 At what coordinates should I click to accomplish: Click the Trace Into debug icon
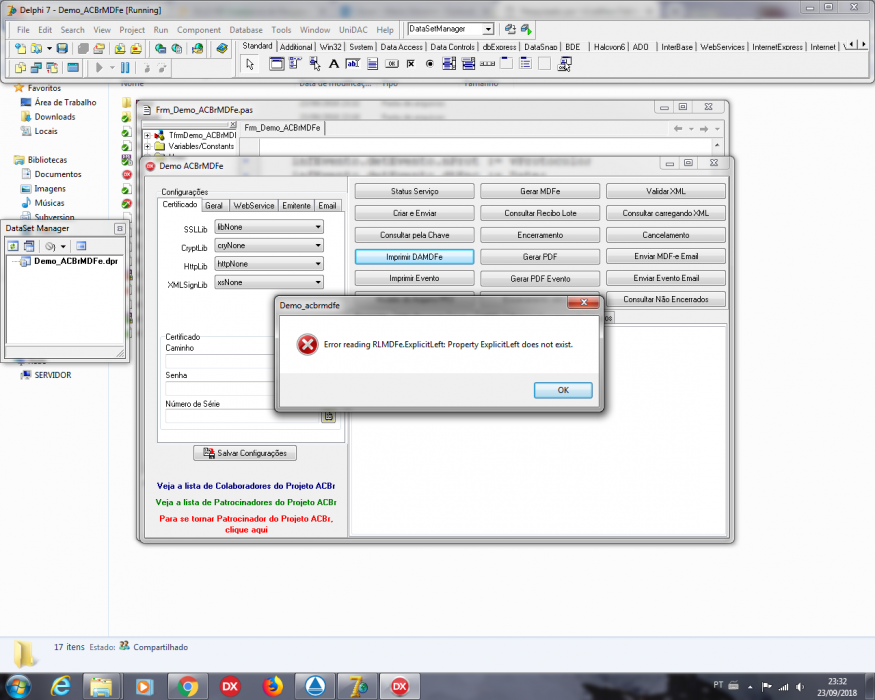click(x=147, y=68)
